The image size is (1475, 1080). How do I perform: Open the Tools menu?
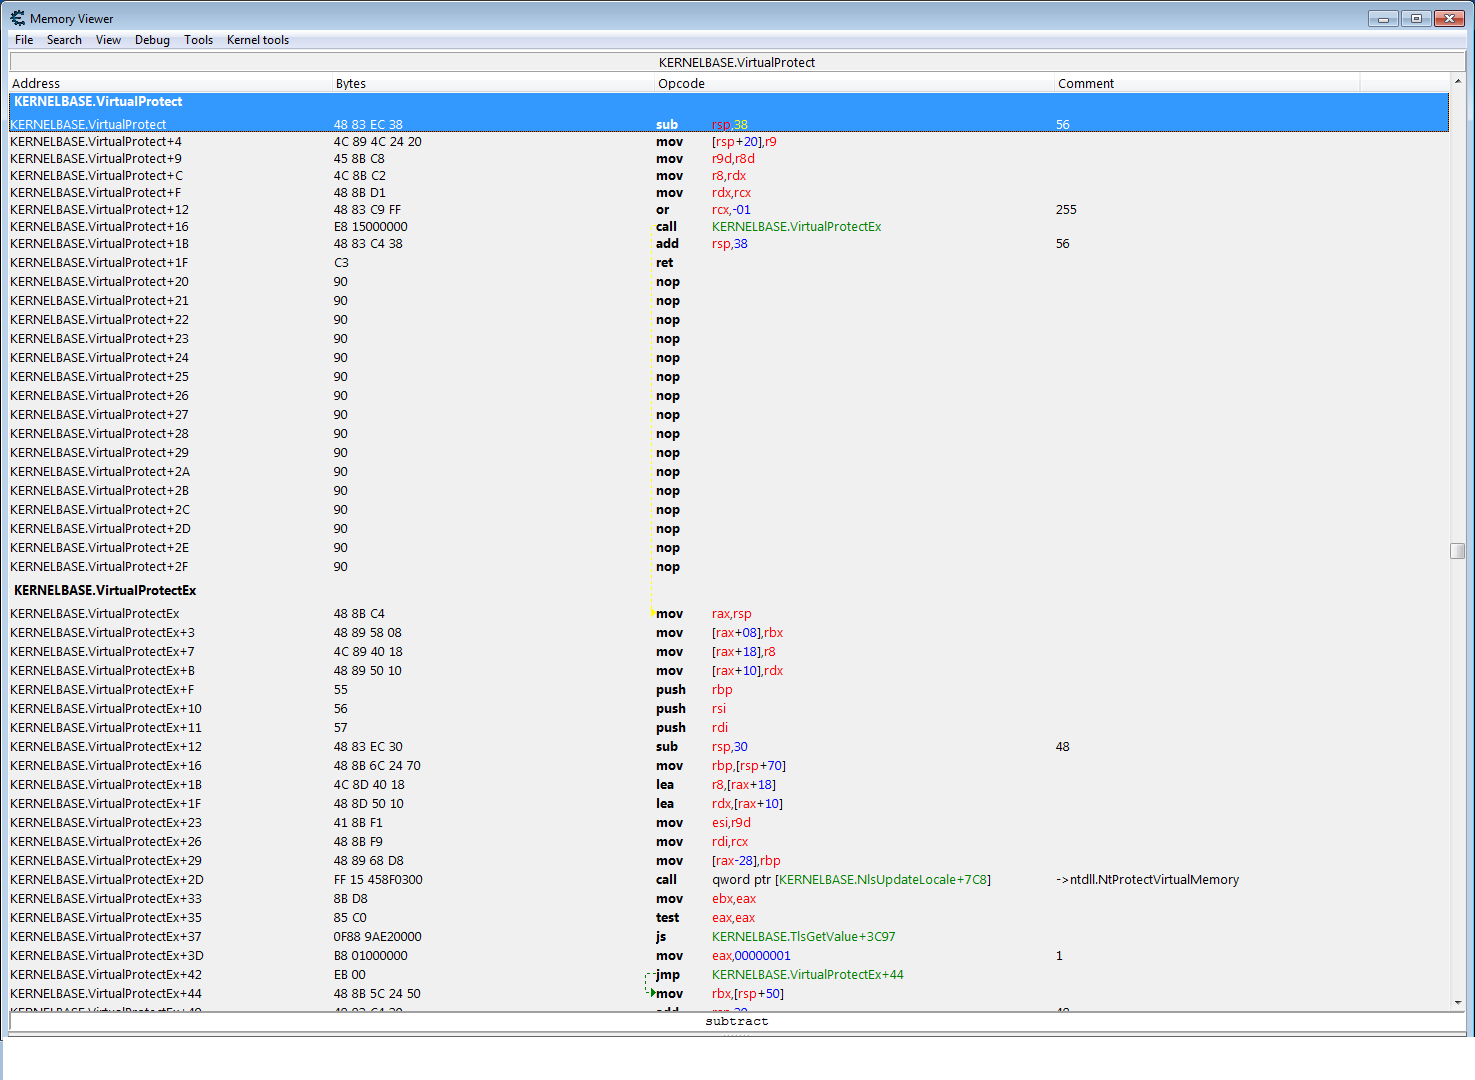[x=198, y=40]
